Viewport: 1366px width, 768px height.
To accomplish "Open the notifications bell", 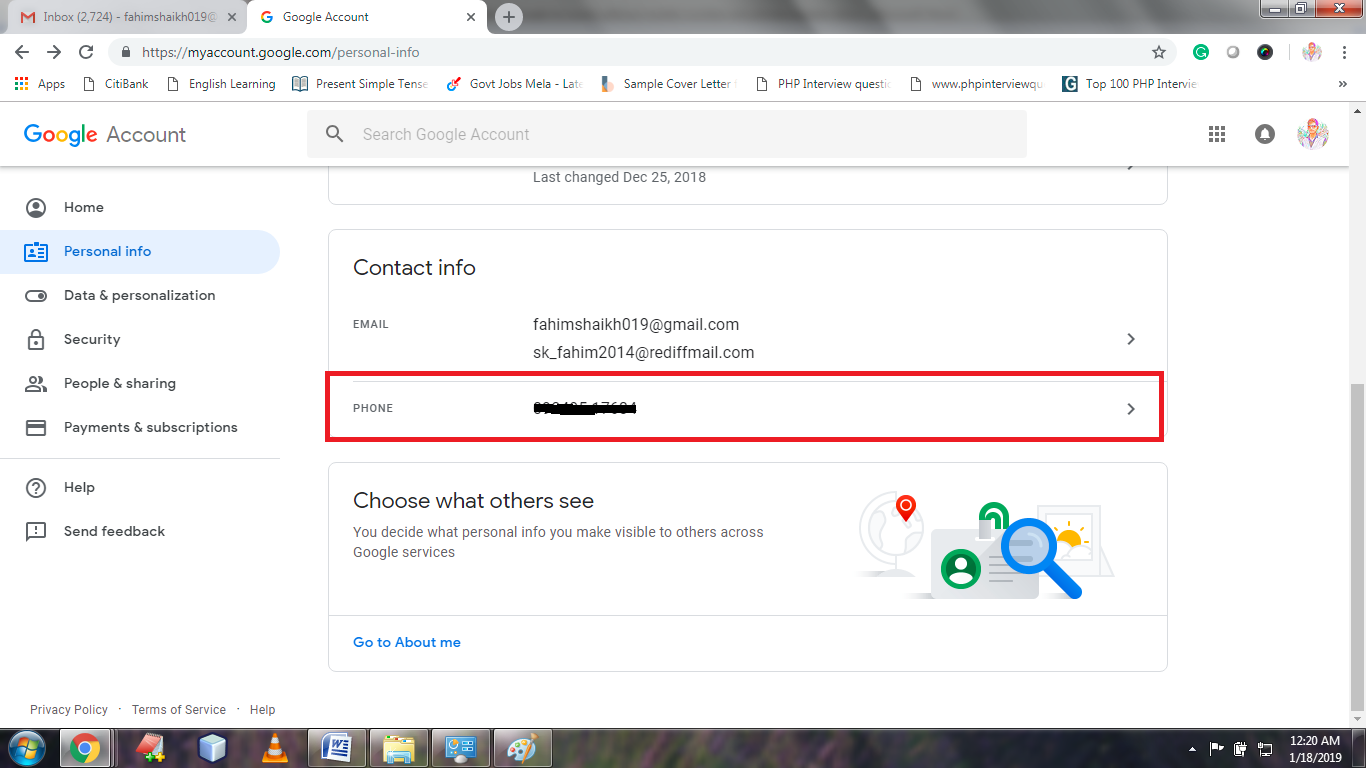I will [x=1264, y=133].
